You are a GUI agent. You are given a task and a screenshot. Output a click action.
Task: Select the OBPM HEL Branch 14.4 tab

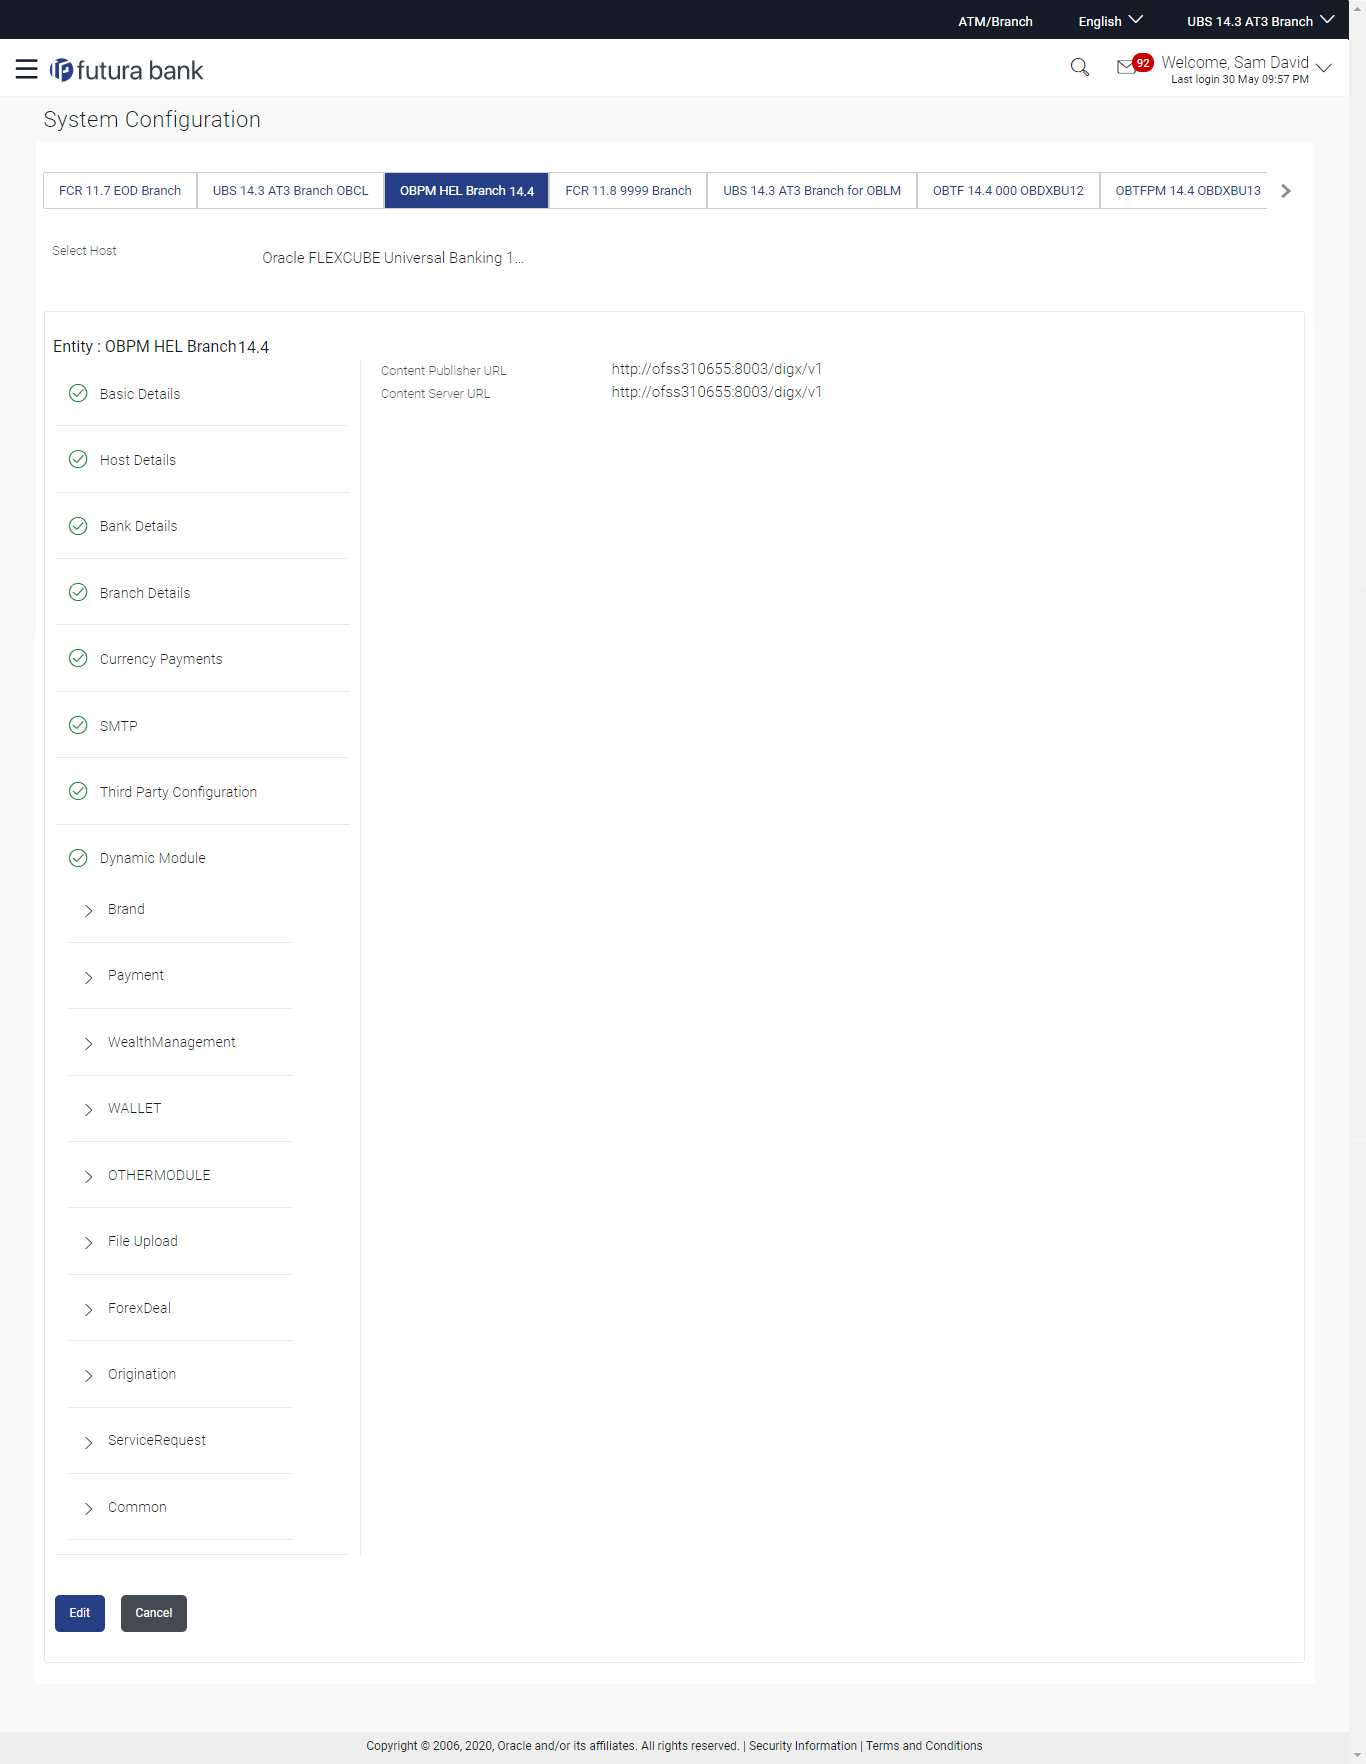[467, 190]
